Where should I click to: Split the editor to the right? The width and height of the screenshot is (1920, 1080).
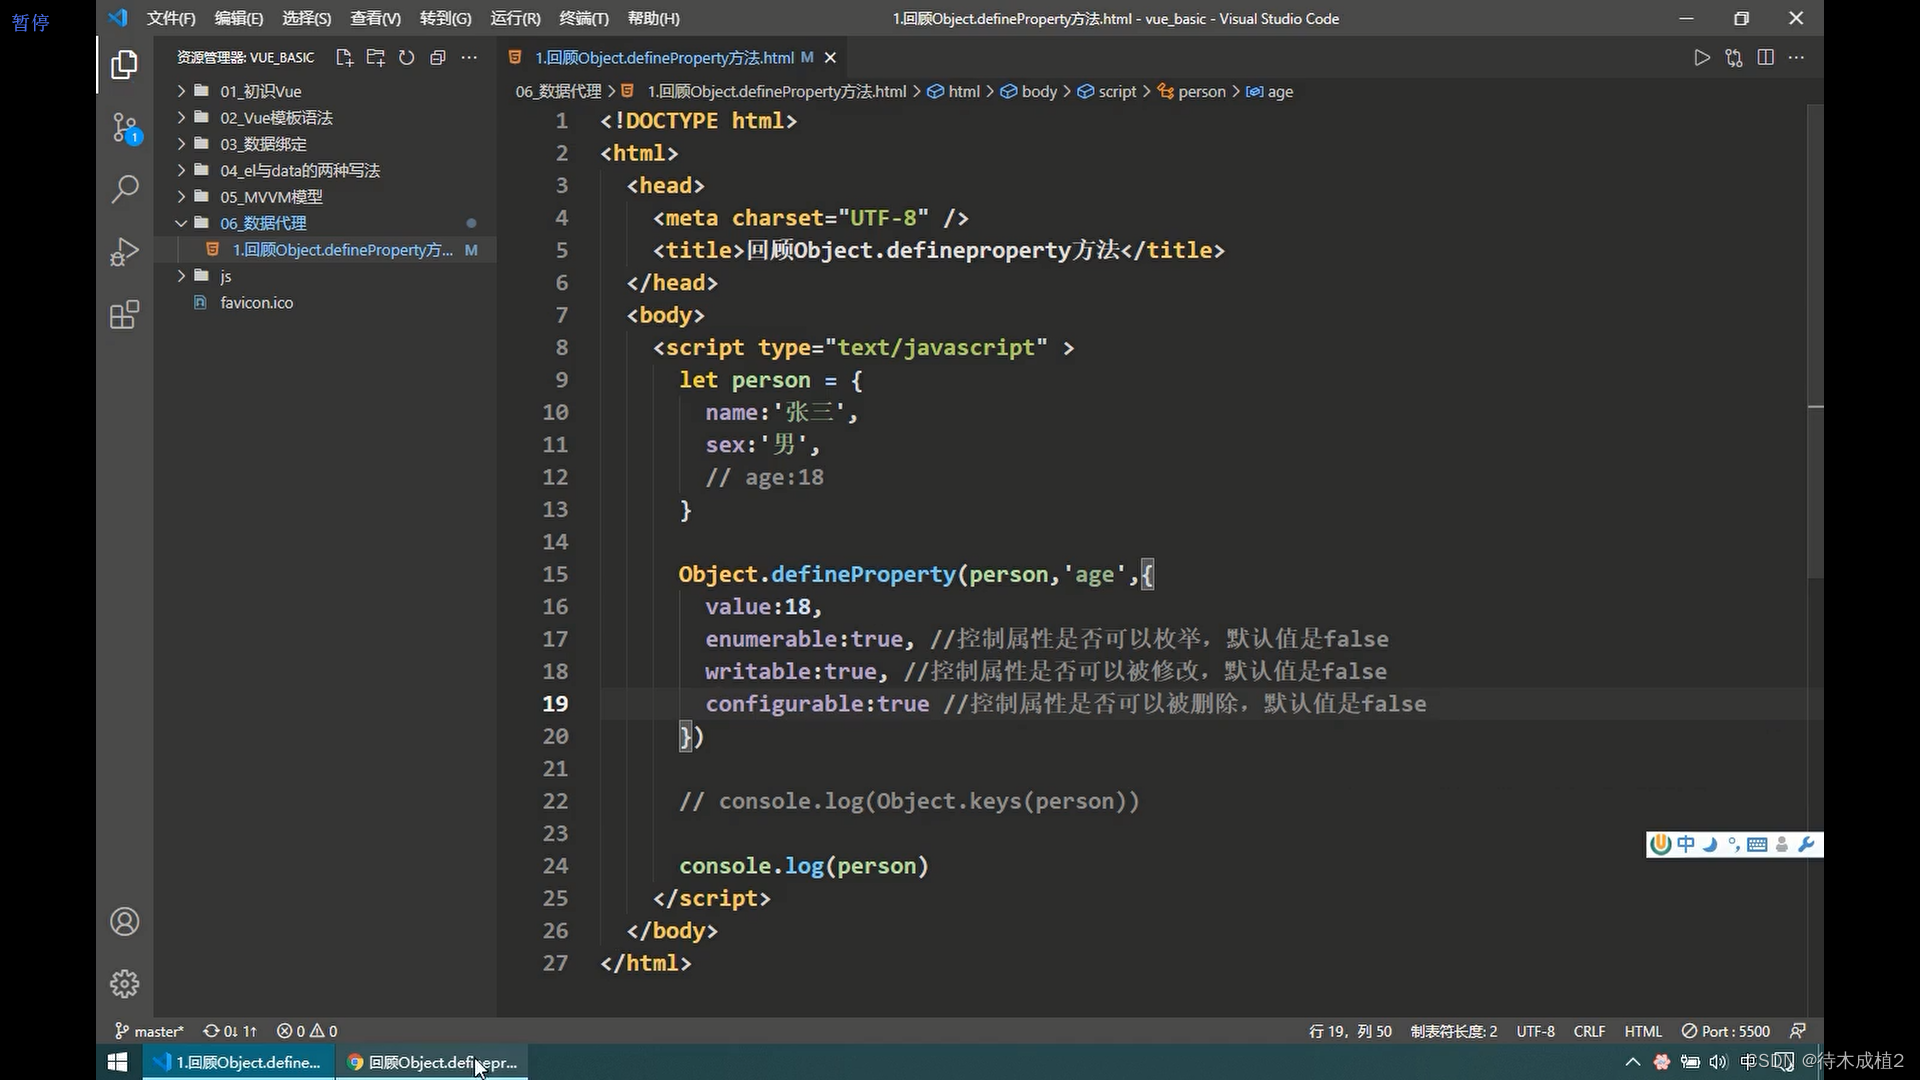[1766, 58]
